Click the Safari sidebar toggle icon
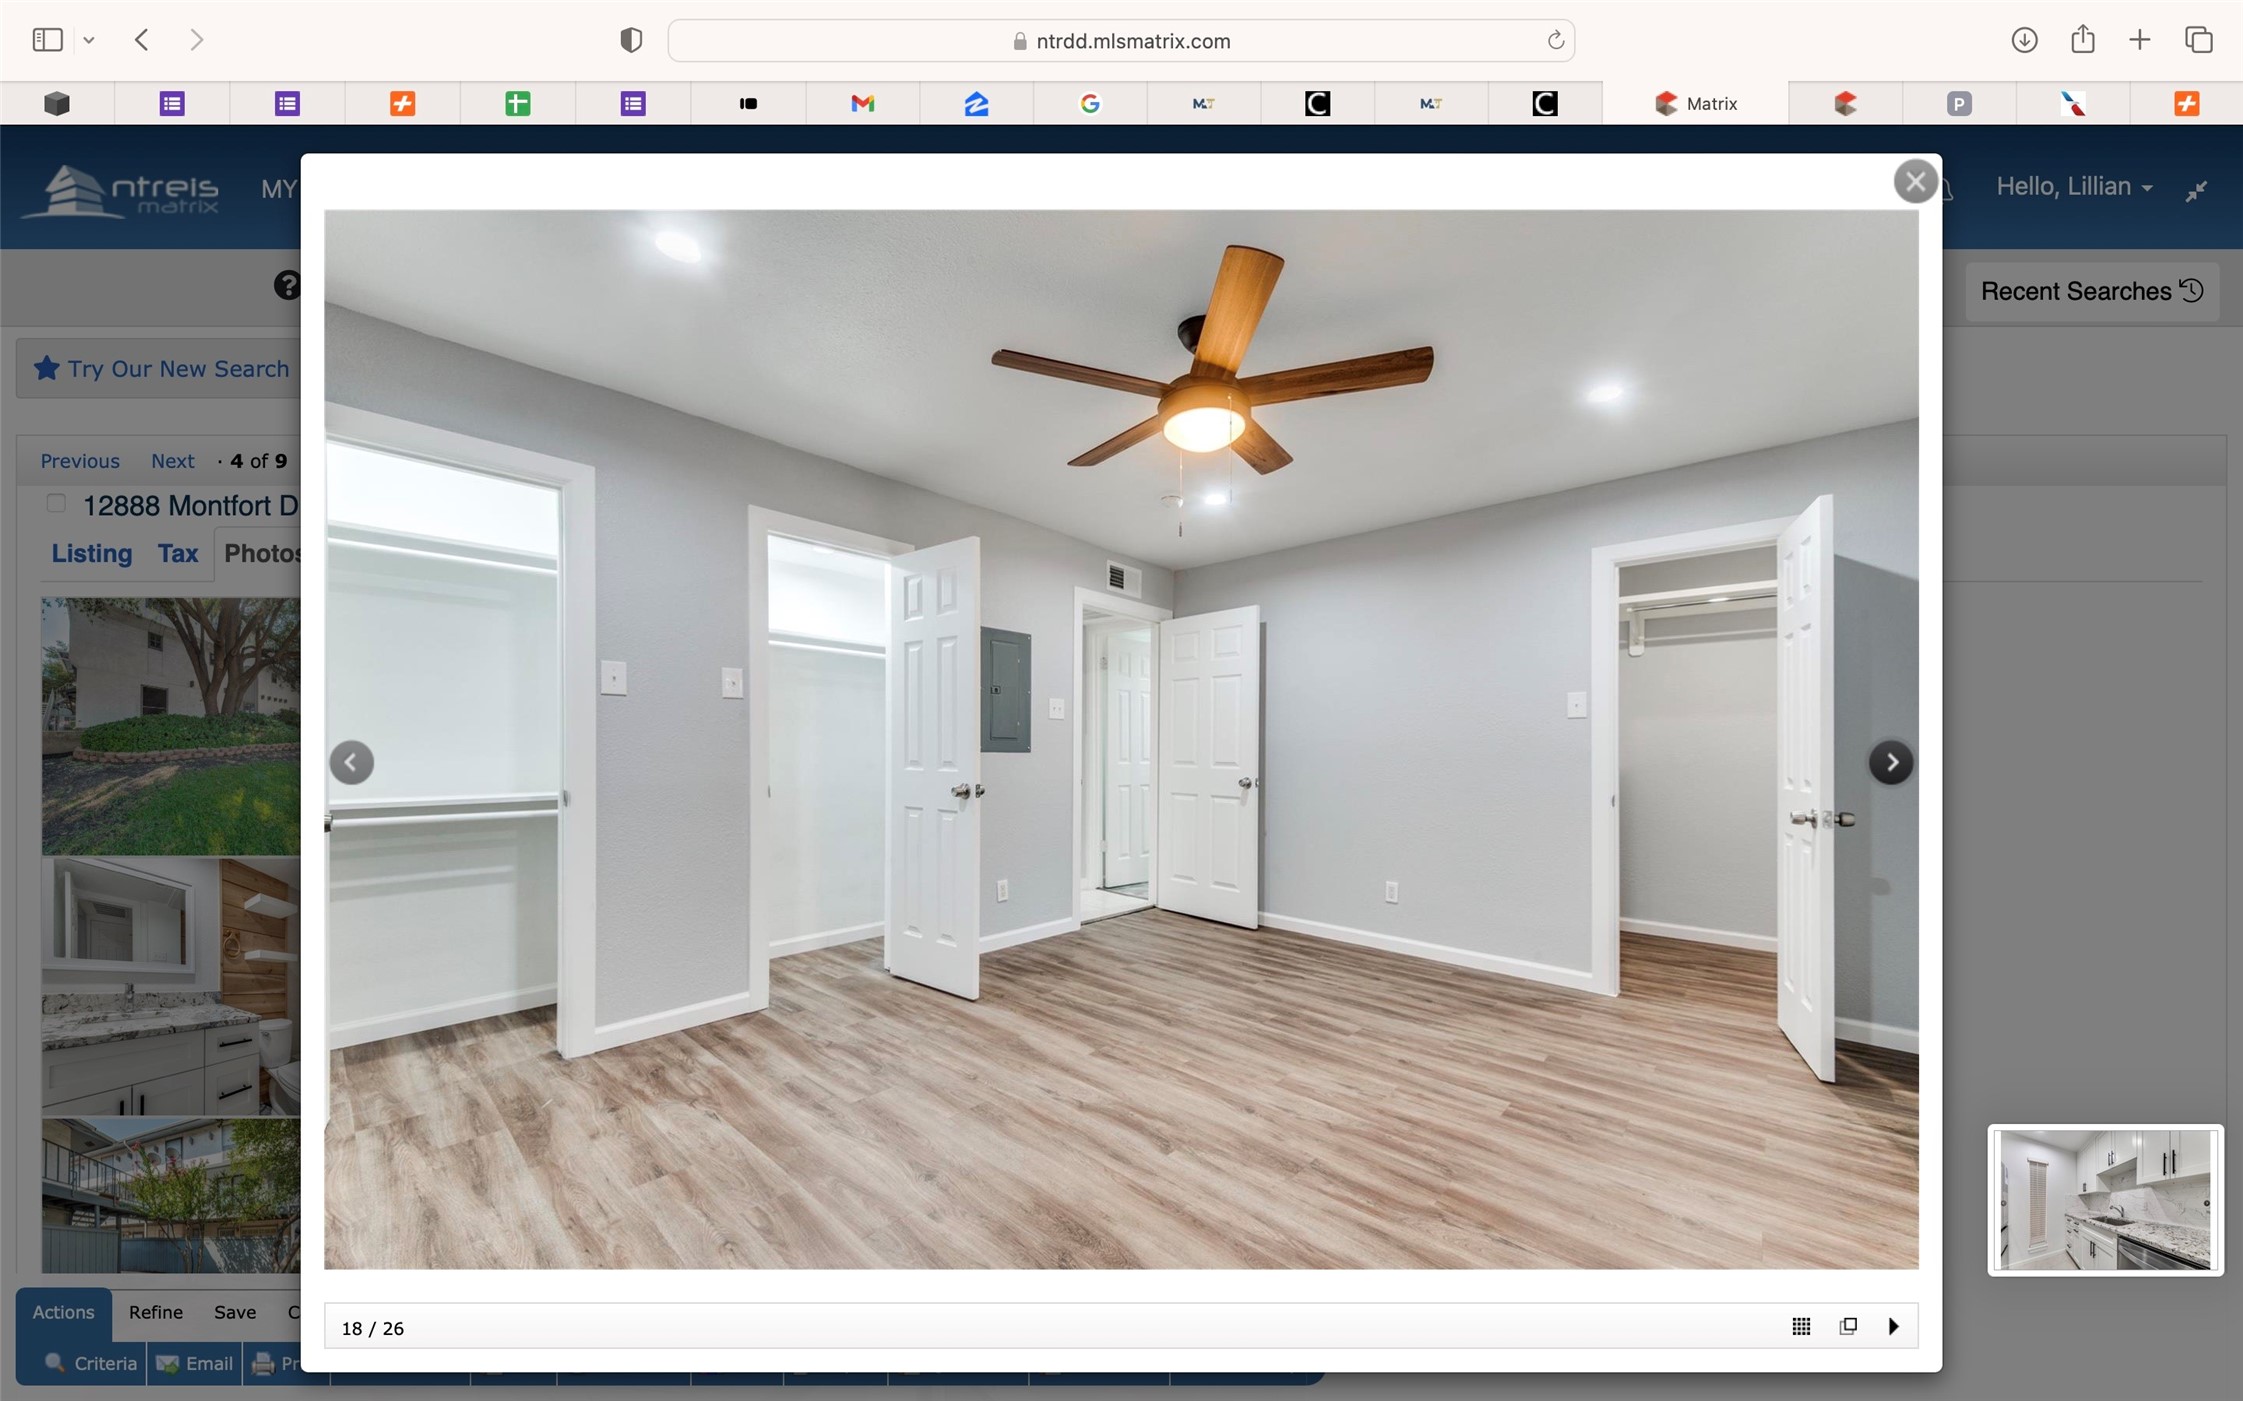 tap(47, 40)
